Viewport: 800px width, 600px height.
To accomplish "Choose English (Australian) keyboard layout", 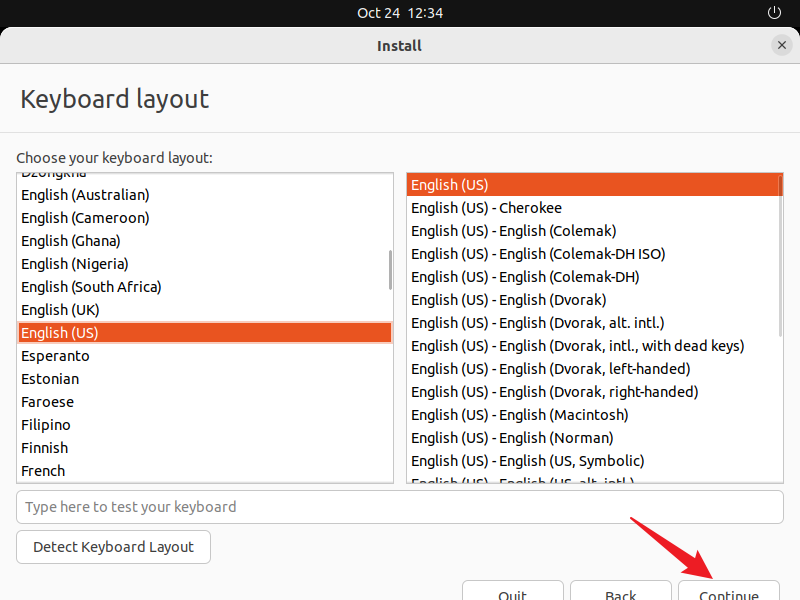I will (x=85, y=195).
